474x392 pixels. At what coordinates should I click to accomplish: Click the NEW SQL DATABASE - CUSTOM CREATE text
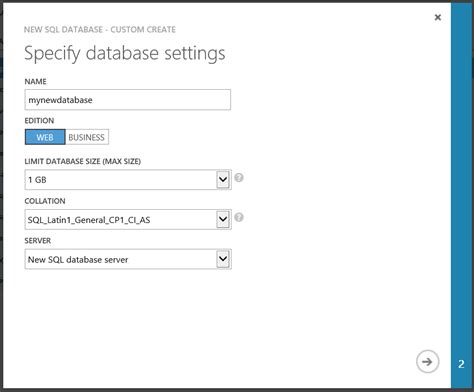(100, 29)
